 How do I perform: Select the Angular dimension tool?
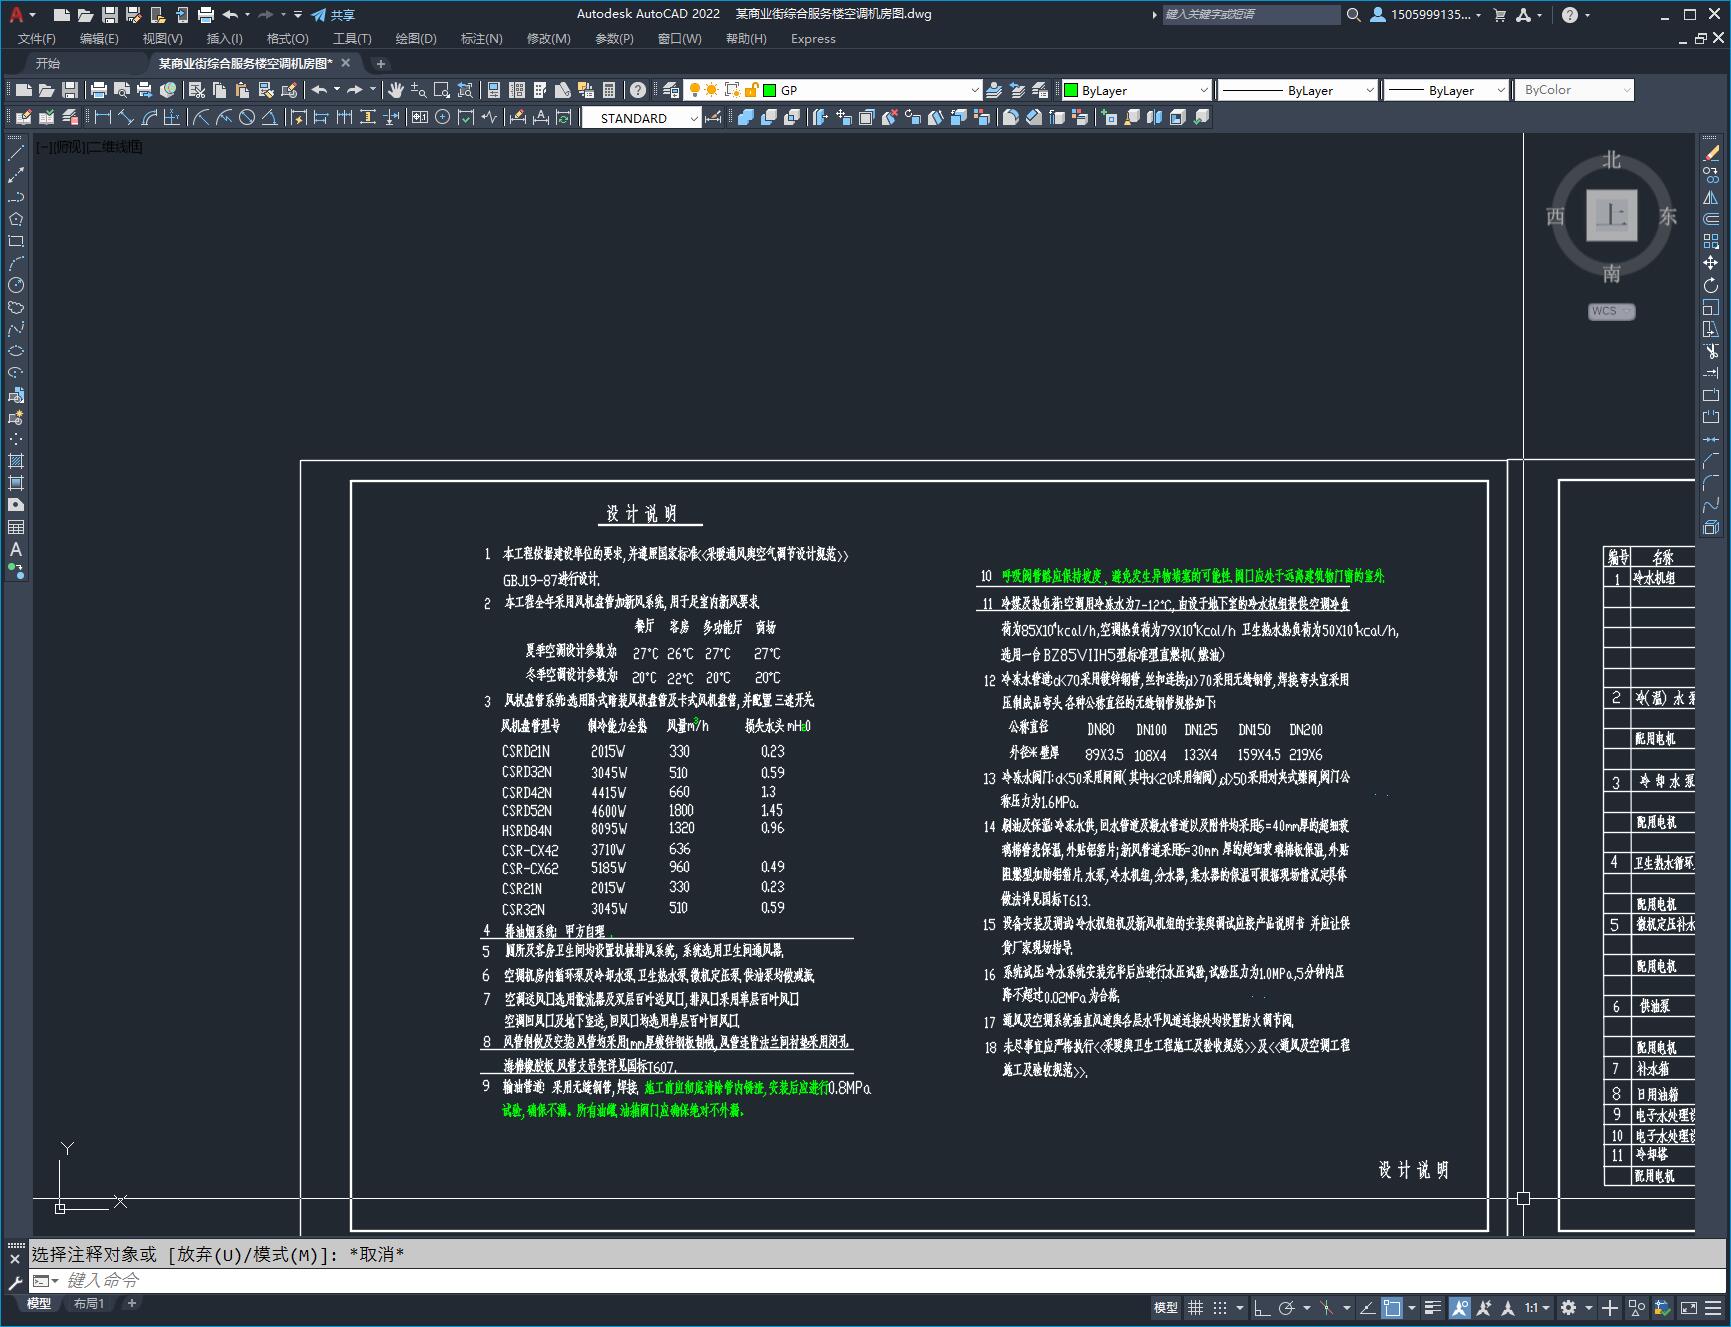coord(270,117)
